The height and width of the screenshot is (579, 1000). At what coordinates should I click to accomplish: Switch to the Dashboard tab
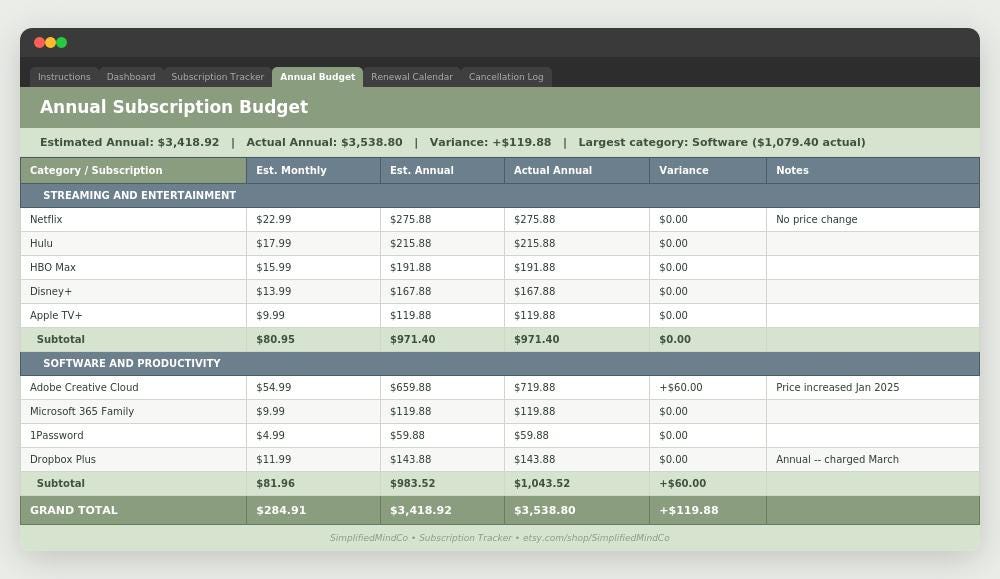tap(131, 77)
